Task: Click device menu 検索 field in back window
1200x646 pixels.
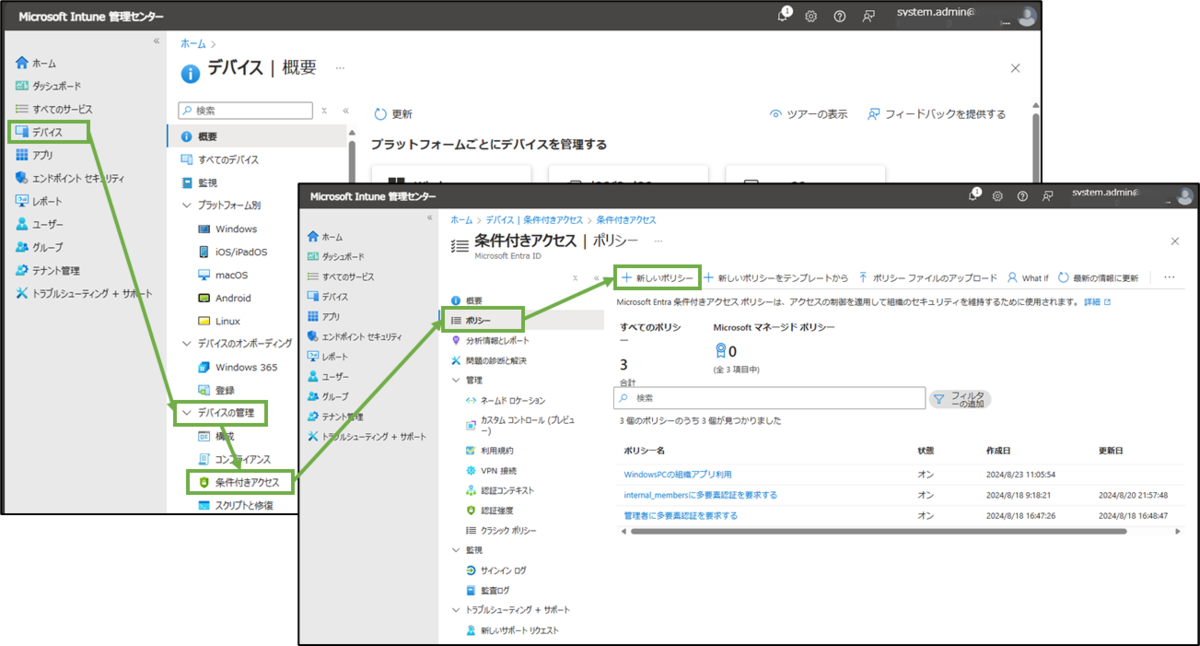Action: click(245, 111)
